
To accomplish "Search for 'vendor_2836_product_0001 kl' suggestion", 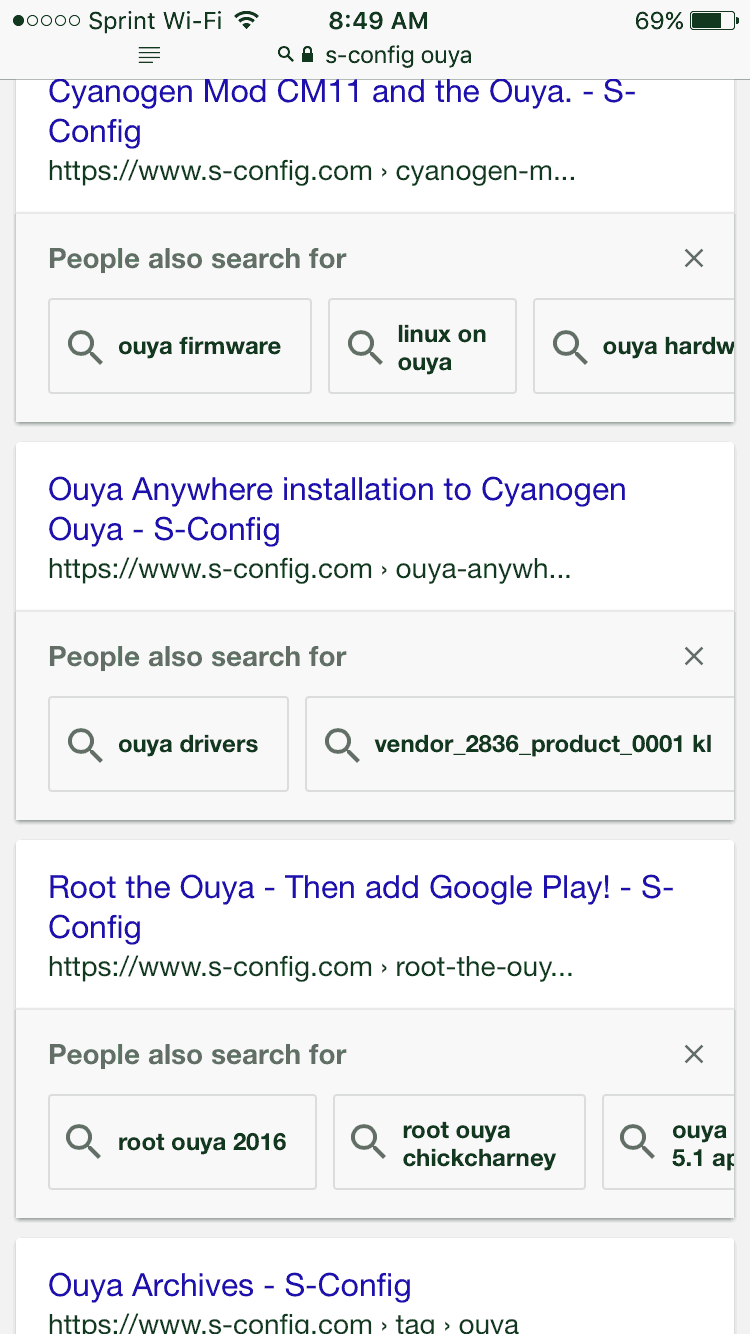I will point(520,744).
